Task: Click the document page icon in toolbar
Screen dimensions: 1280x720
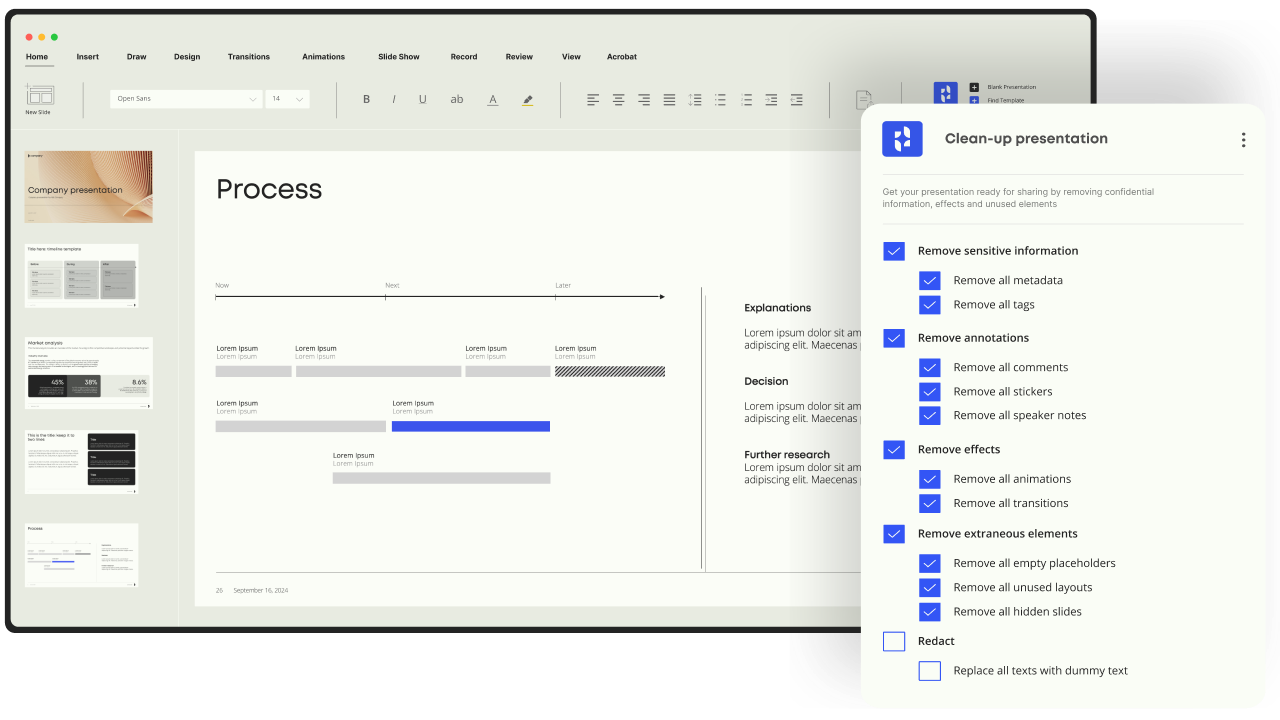Action: [x=863, y=100]
